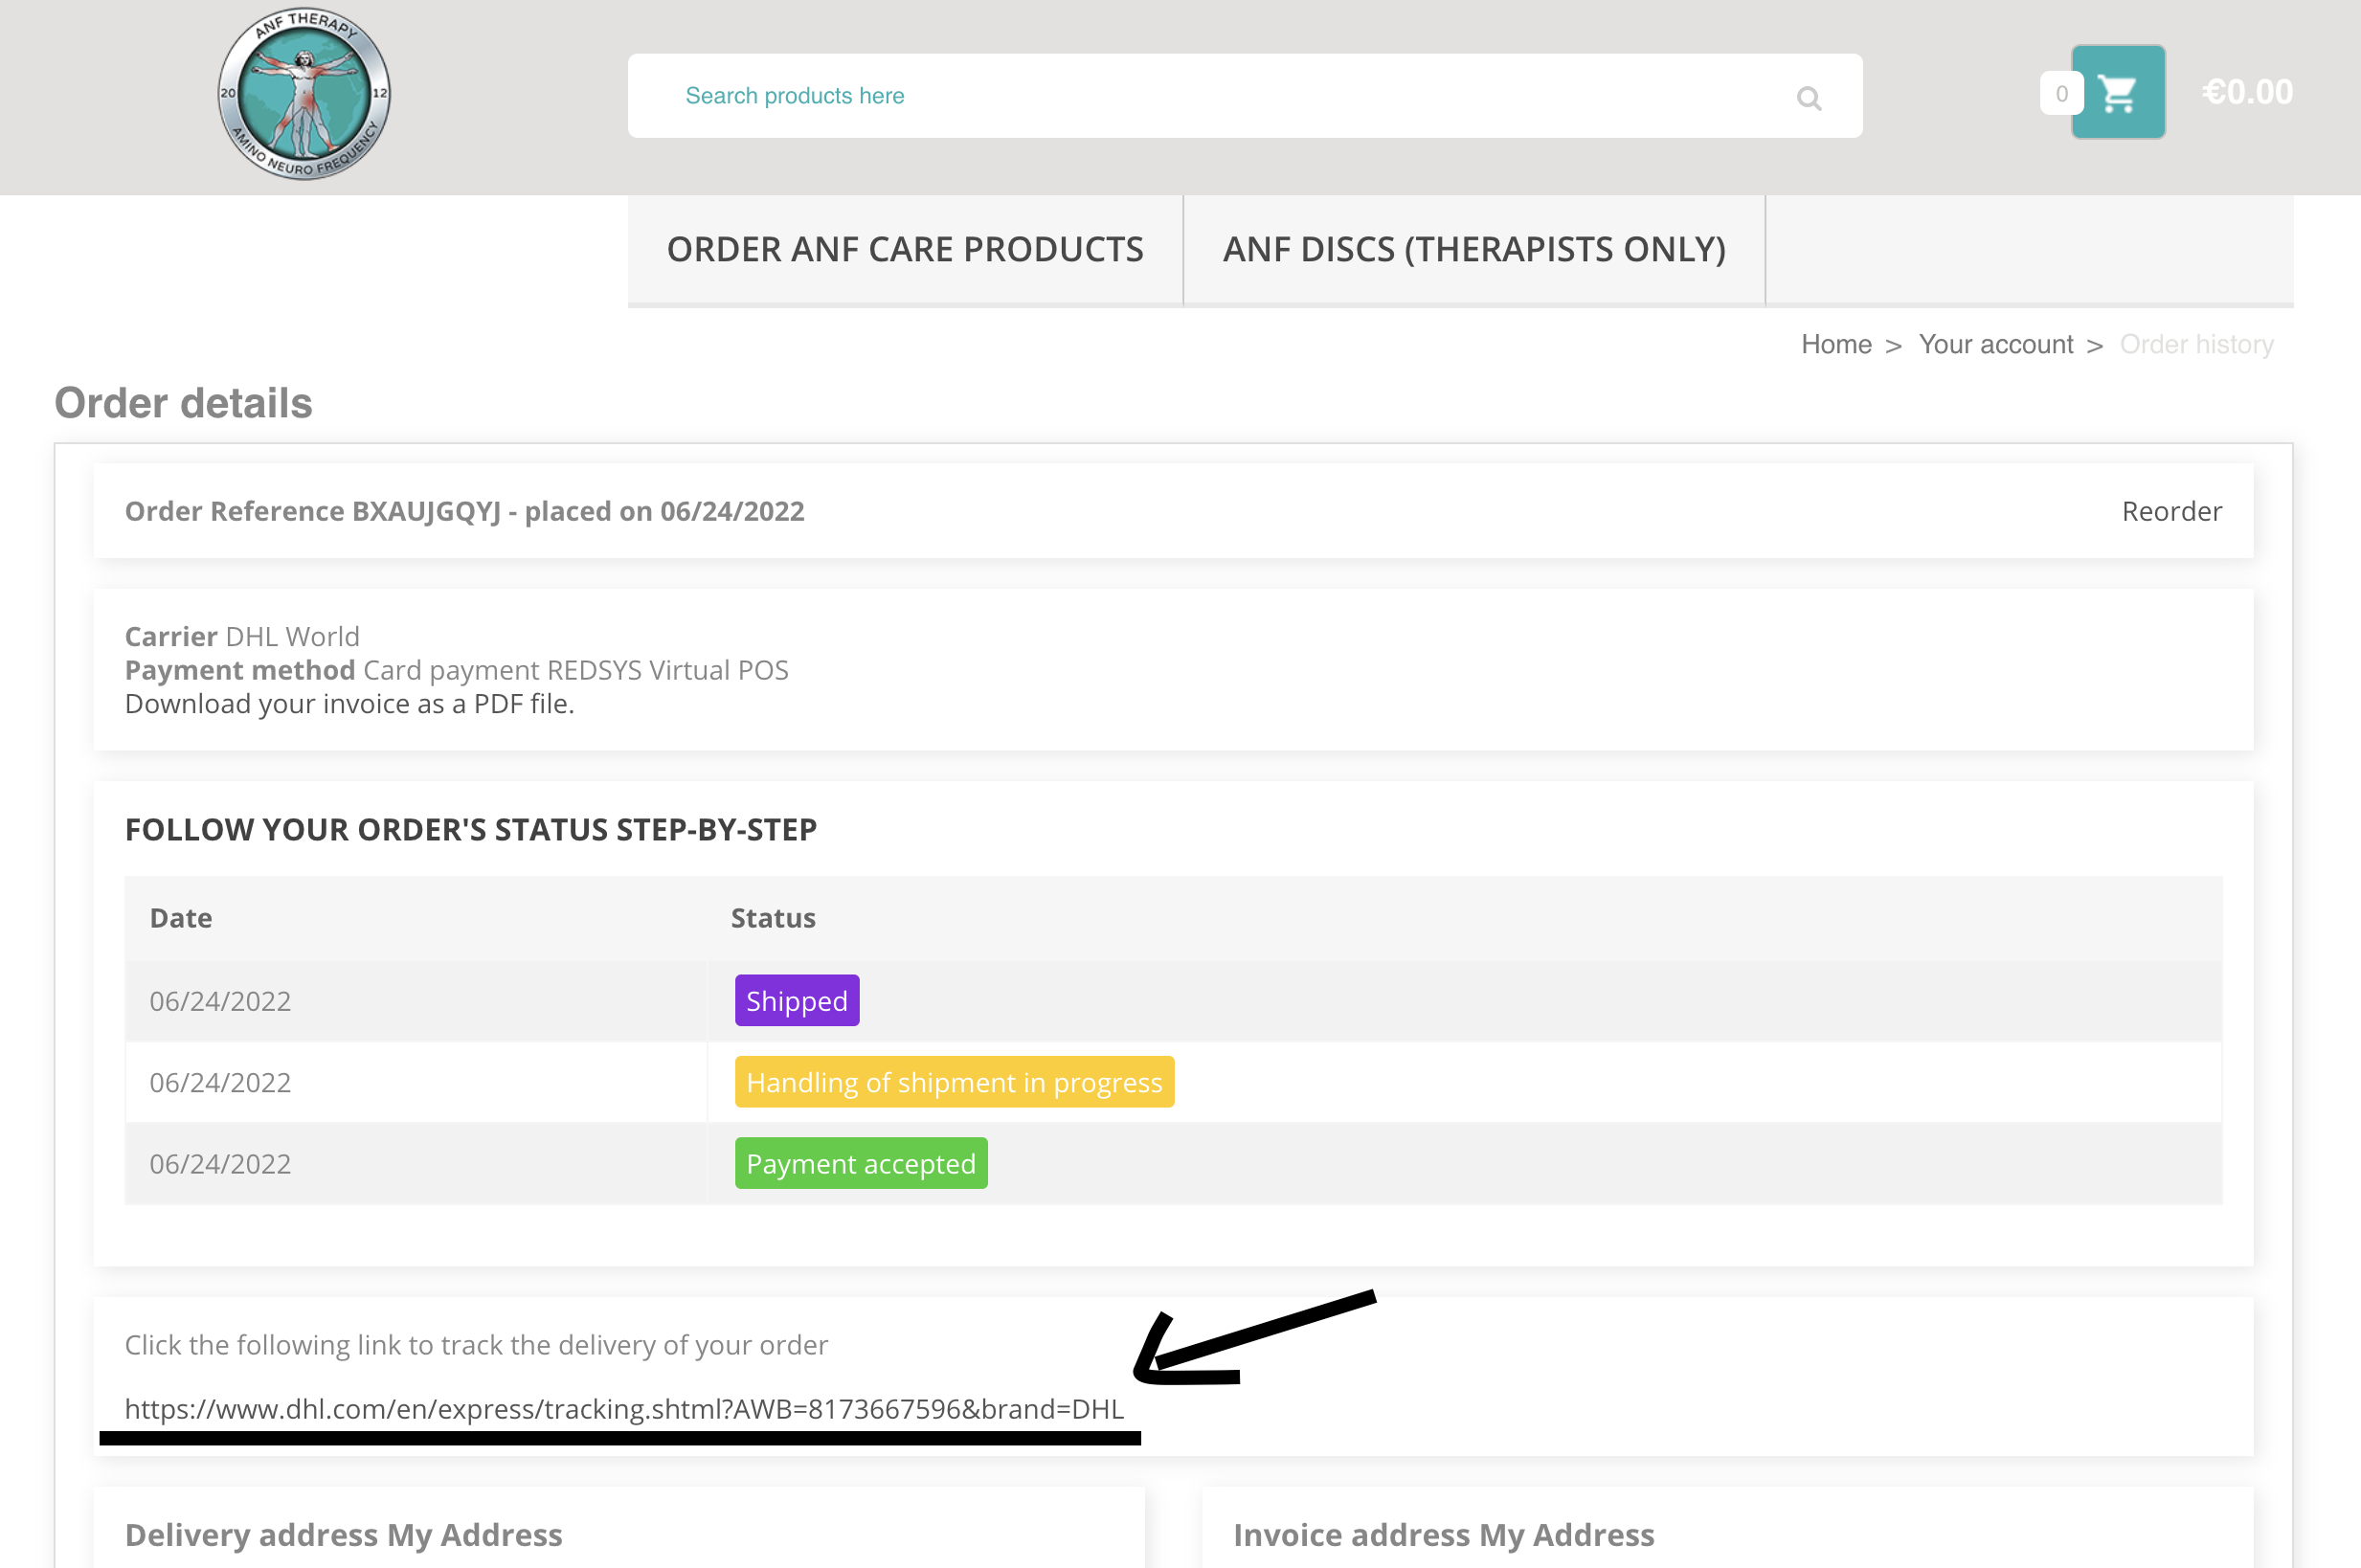Open ANF DISCS (THERAPISTS ONLY) menu
2361x1568 pixels.
(x=1474, y=249)
